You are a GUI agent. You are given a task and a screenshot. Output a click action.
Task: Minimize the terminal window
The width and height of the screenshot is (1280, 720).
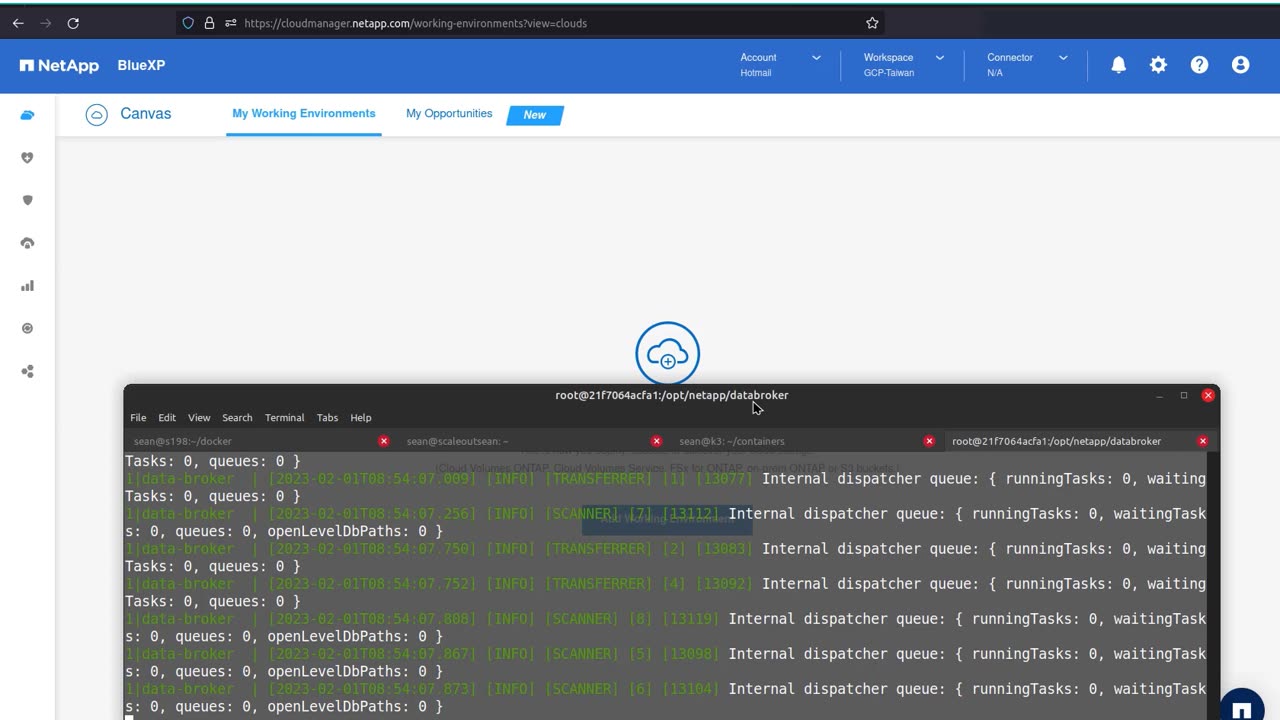click(x=1159, y=396)
